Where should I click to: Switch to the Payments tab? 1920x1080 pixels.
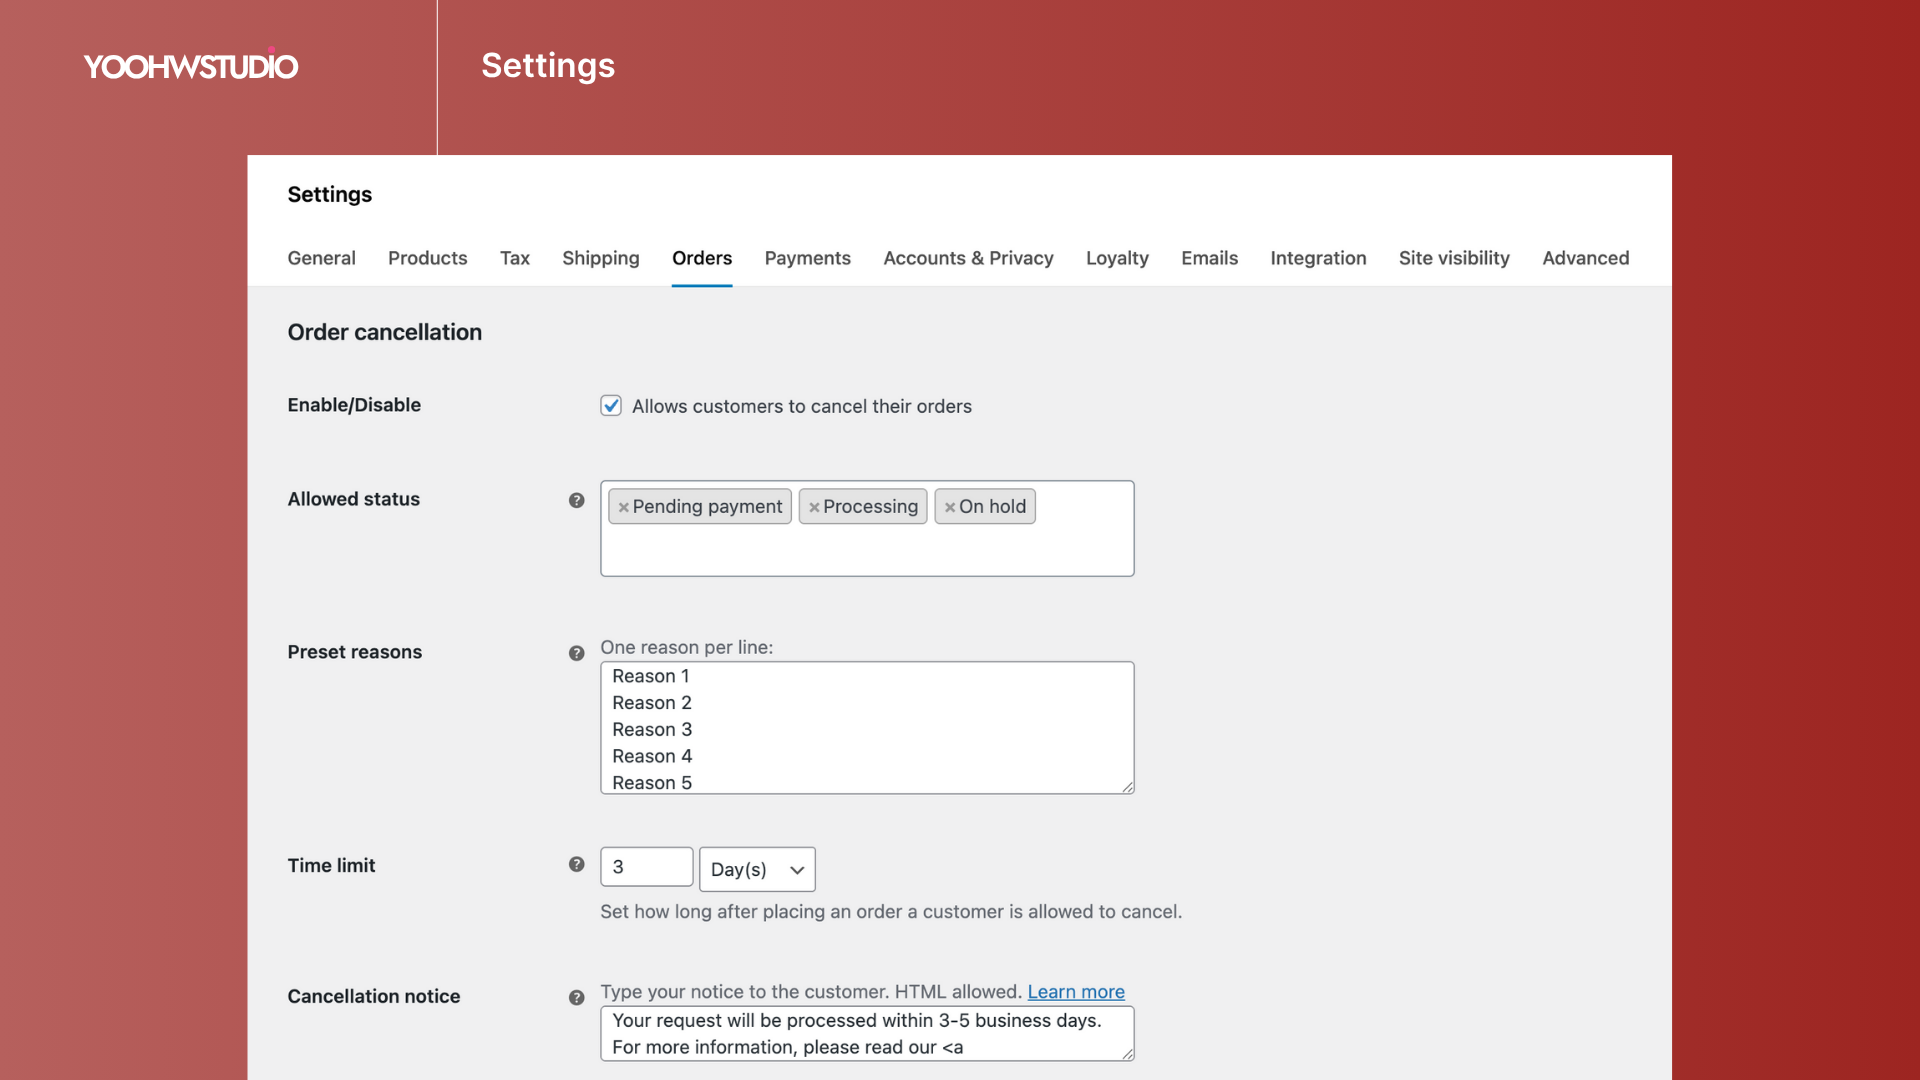pos(807,258)
